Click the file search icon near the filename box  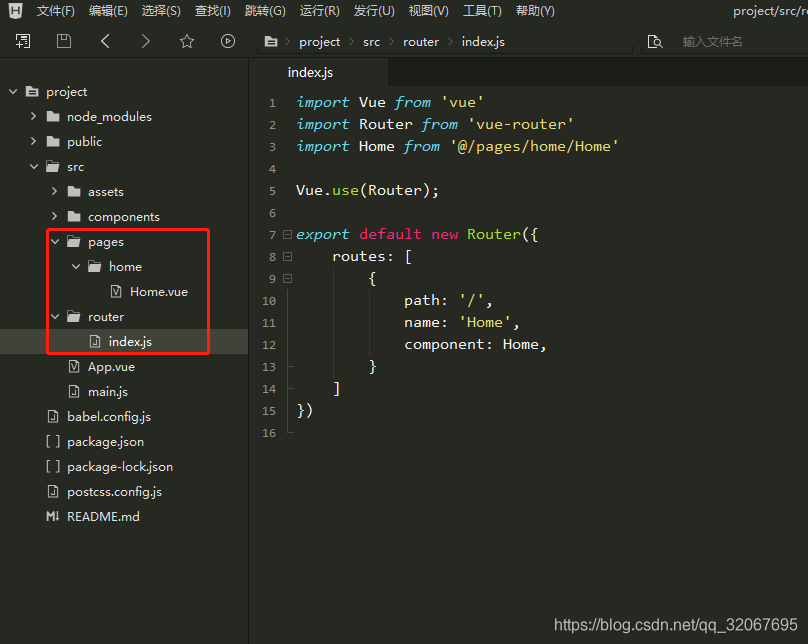click(655, 41)
